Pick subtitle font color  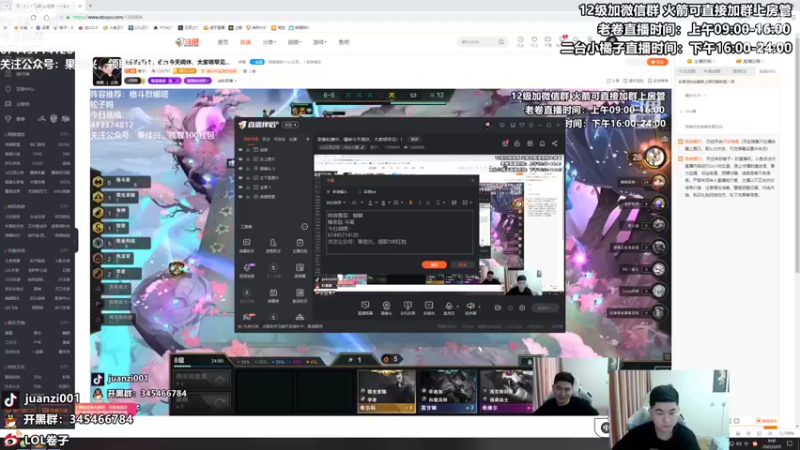click(x=370, y=203)
